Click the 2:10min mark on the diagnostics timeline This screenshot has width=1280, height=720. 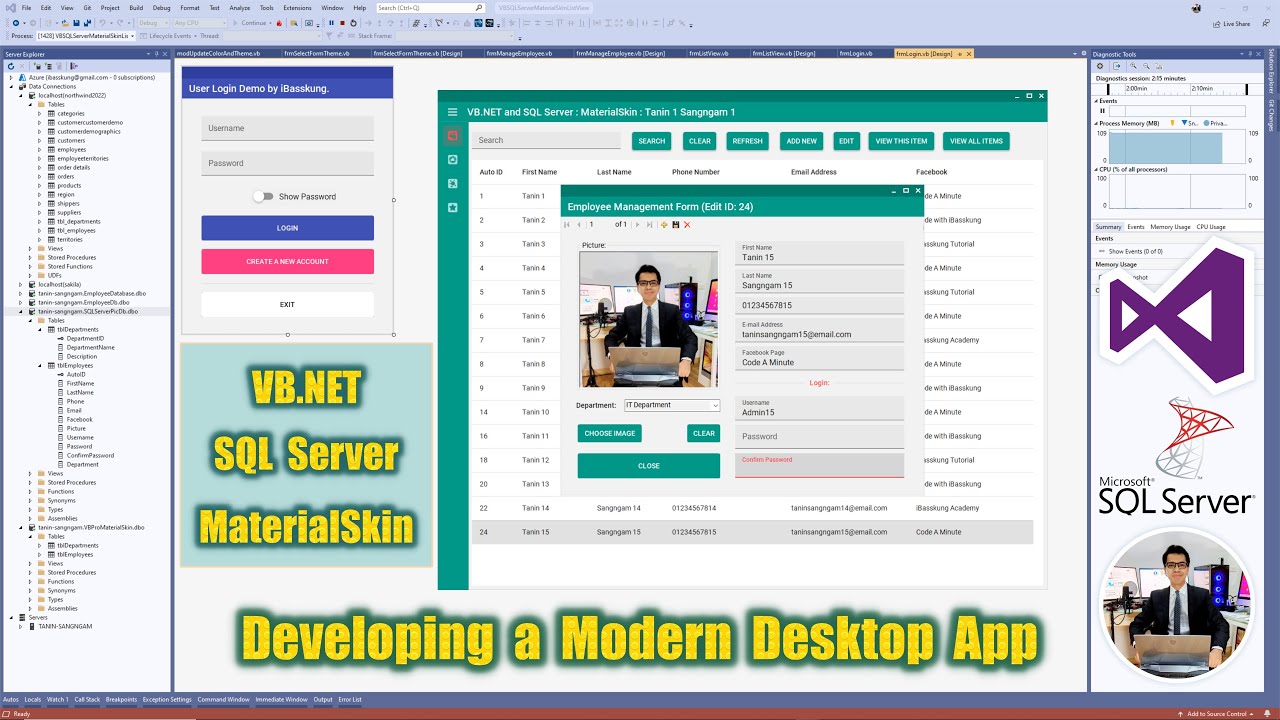pos(1201,88)
